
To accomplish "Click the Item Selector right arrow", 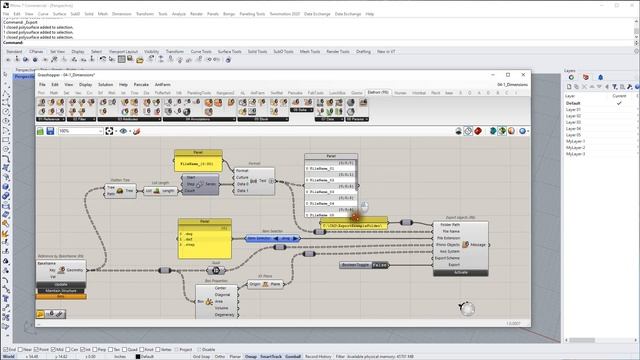I will click(x=296, y=238).
